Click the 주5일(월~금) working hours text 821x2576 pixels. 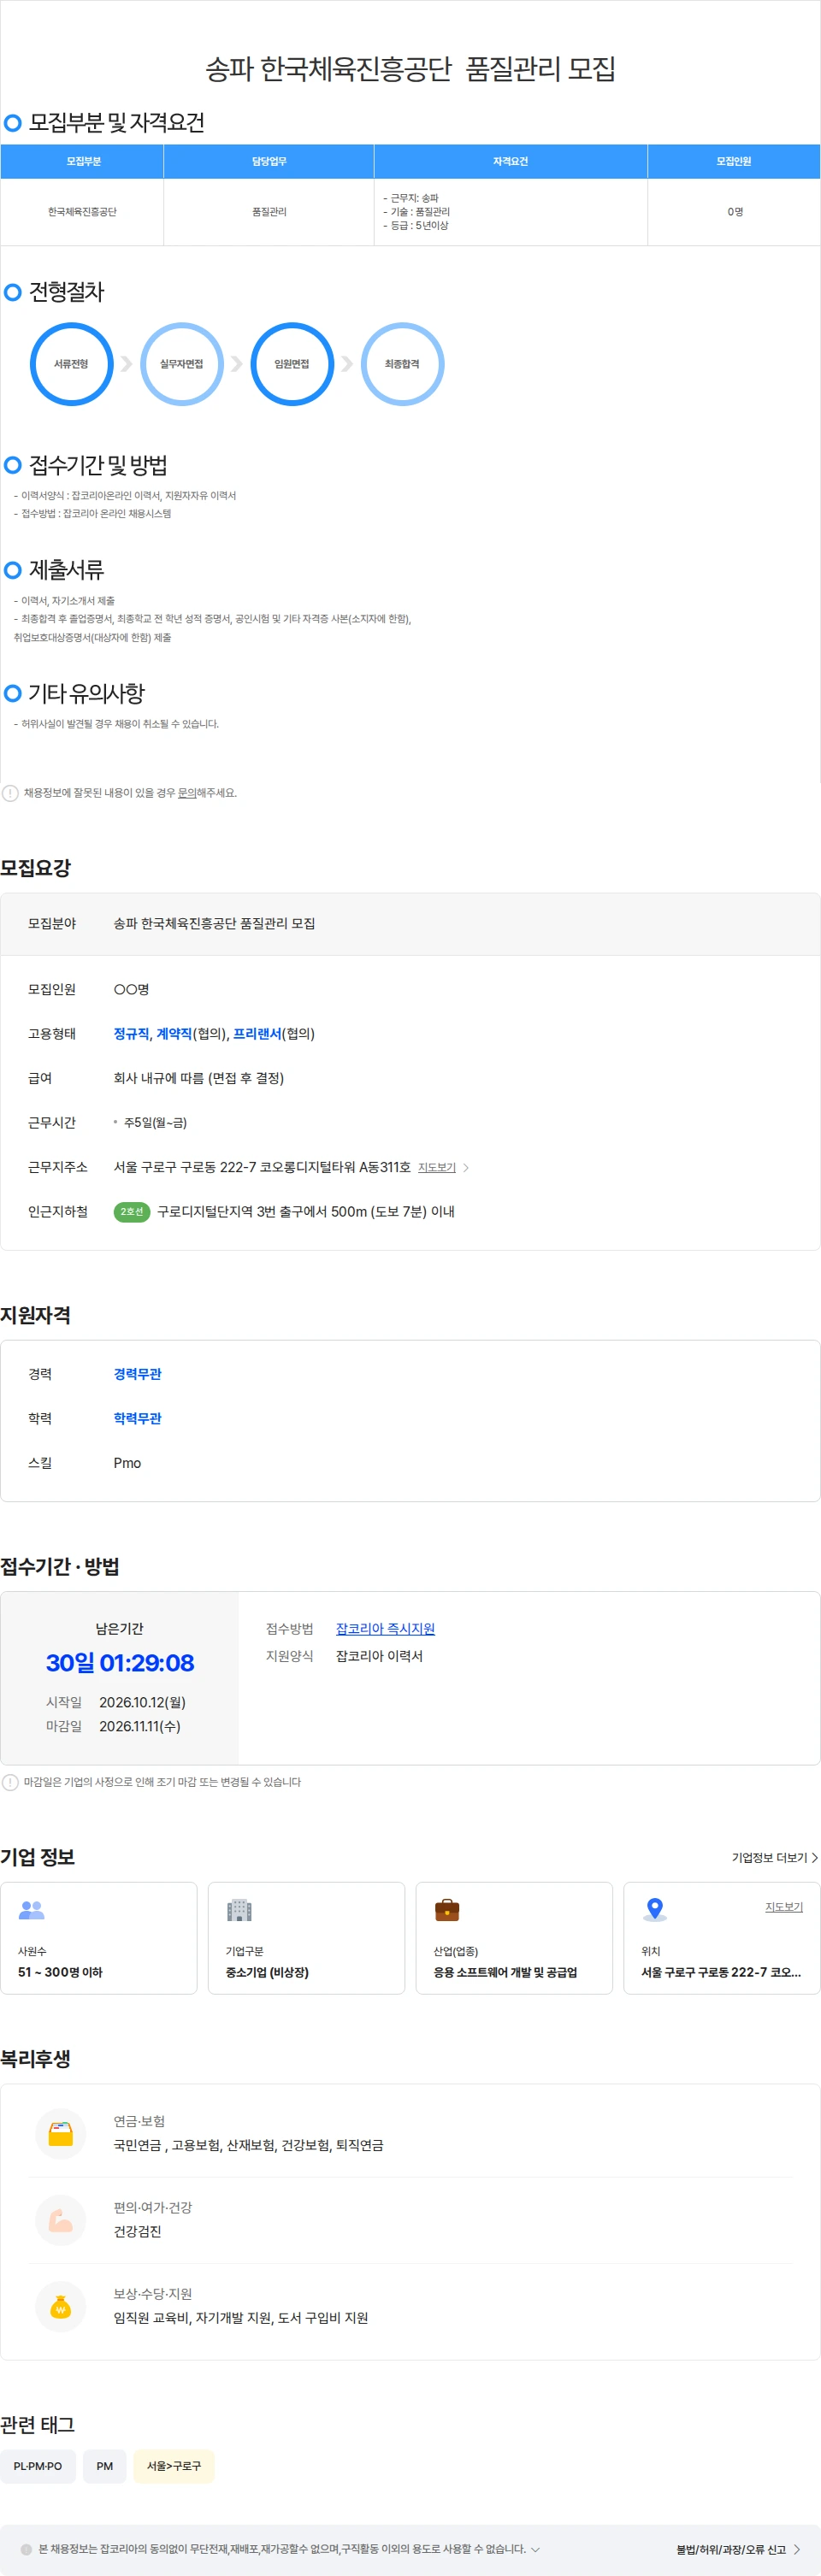pyautogui.click(x=155, y=1123)
